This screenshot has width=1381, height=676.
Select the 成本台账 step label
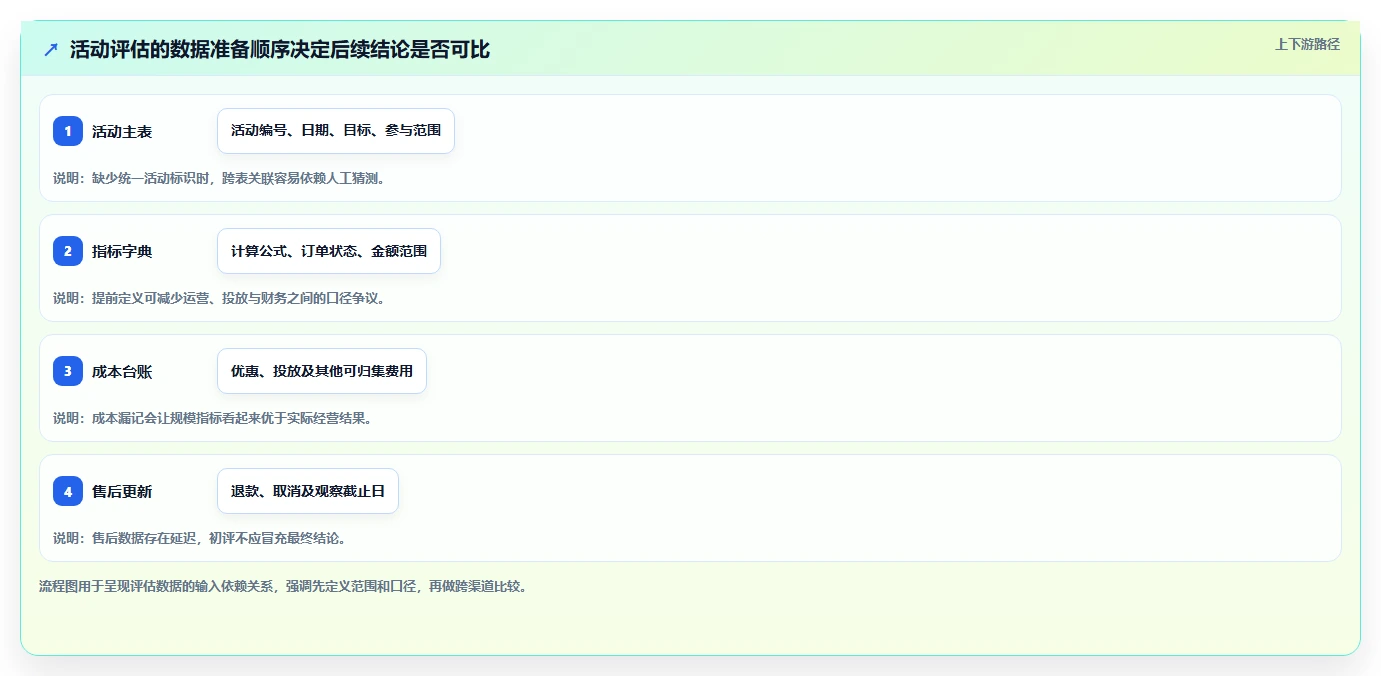pyautogui.click(x=122, y=371)
